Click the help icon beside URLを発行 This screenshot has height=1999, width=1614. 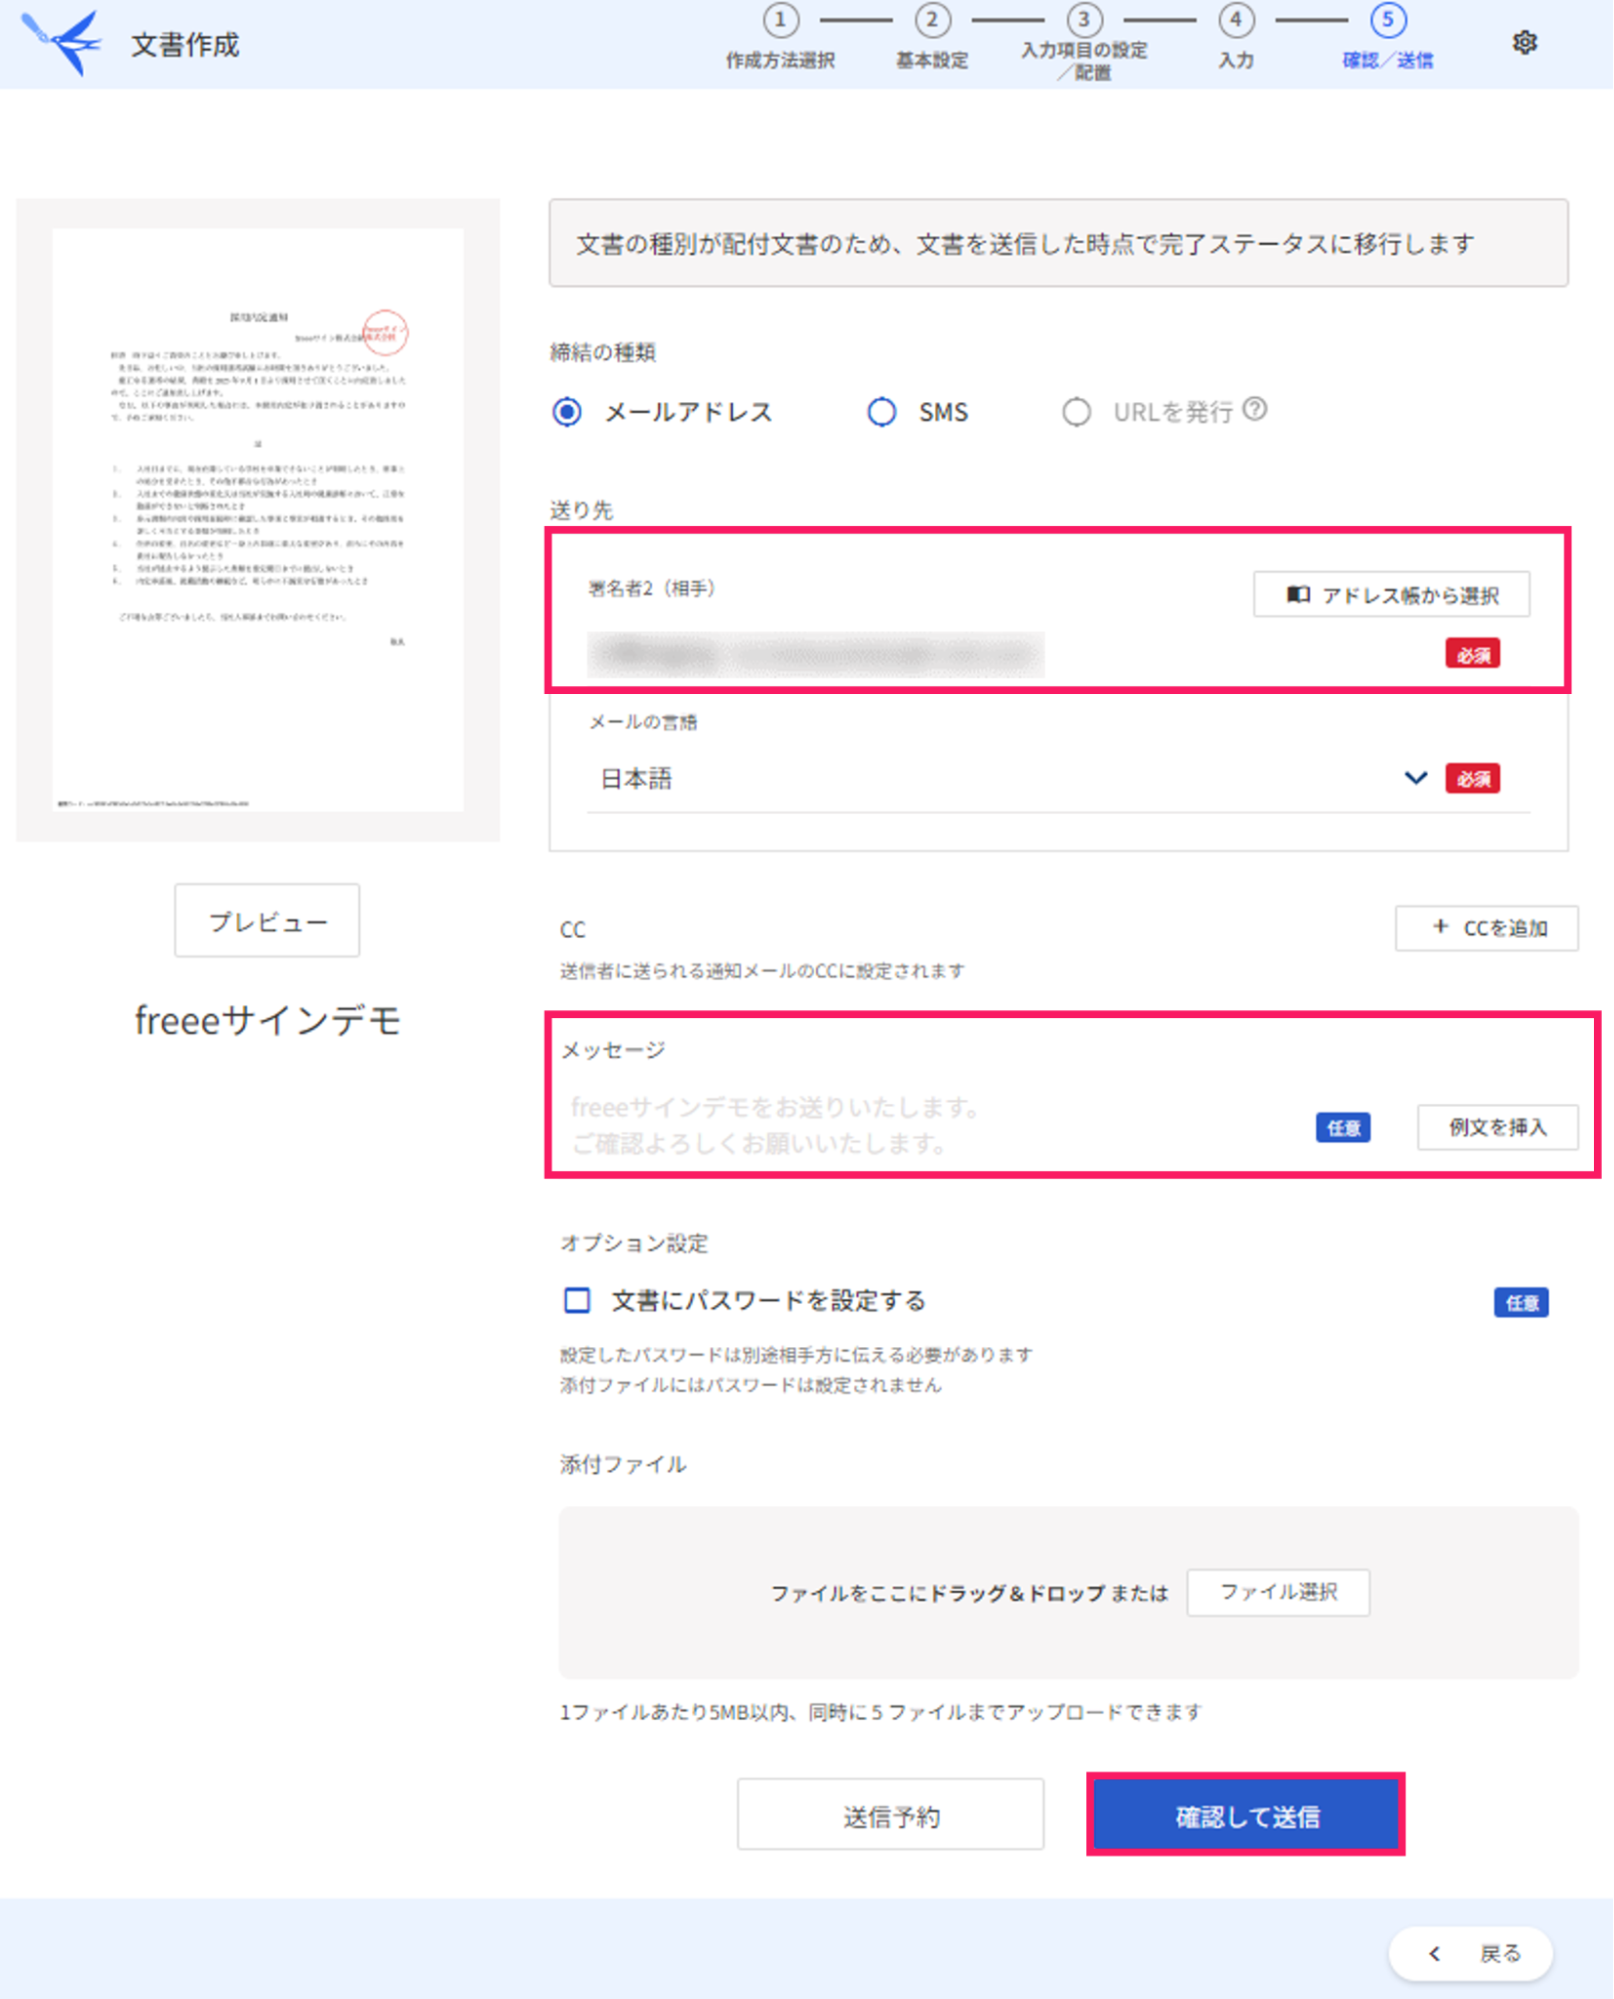pos(1255,409)
